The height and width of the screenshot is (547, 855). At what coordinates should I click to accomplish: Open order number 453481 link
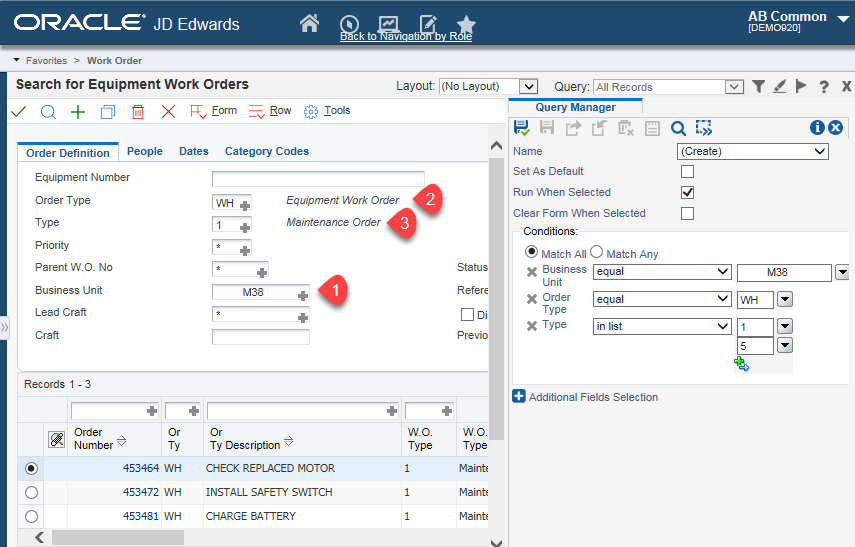tap(141, 516)
